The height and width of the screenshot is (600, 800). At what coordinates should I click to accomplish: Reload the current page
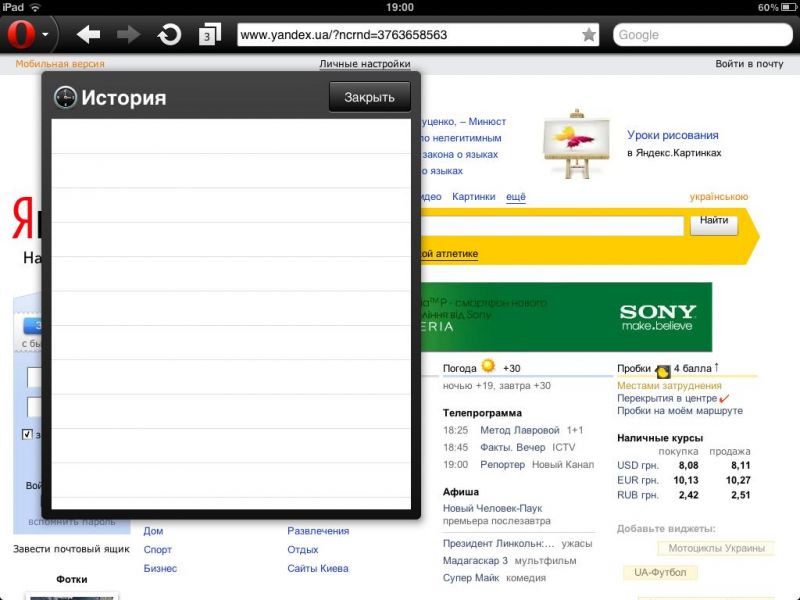pos(170,35)
